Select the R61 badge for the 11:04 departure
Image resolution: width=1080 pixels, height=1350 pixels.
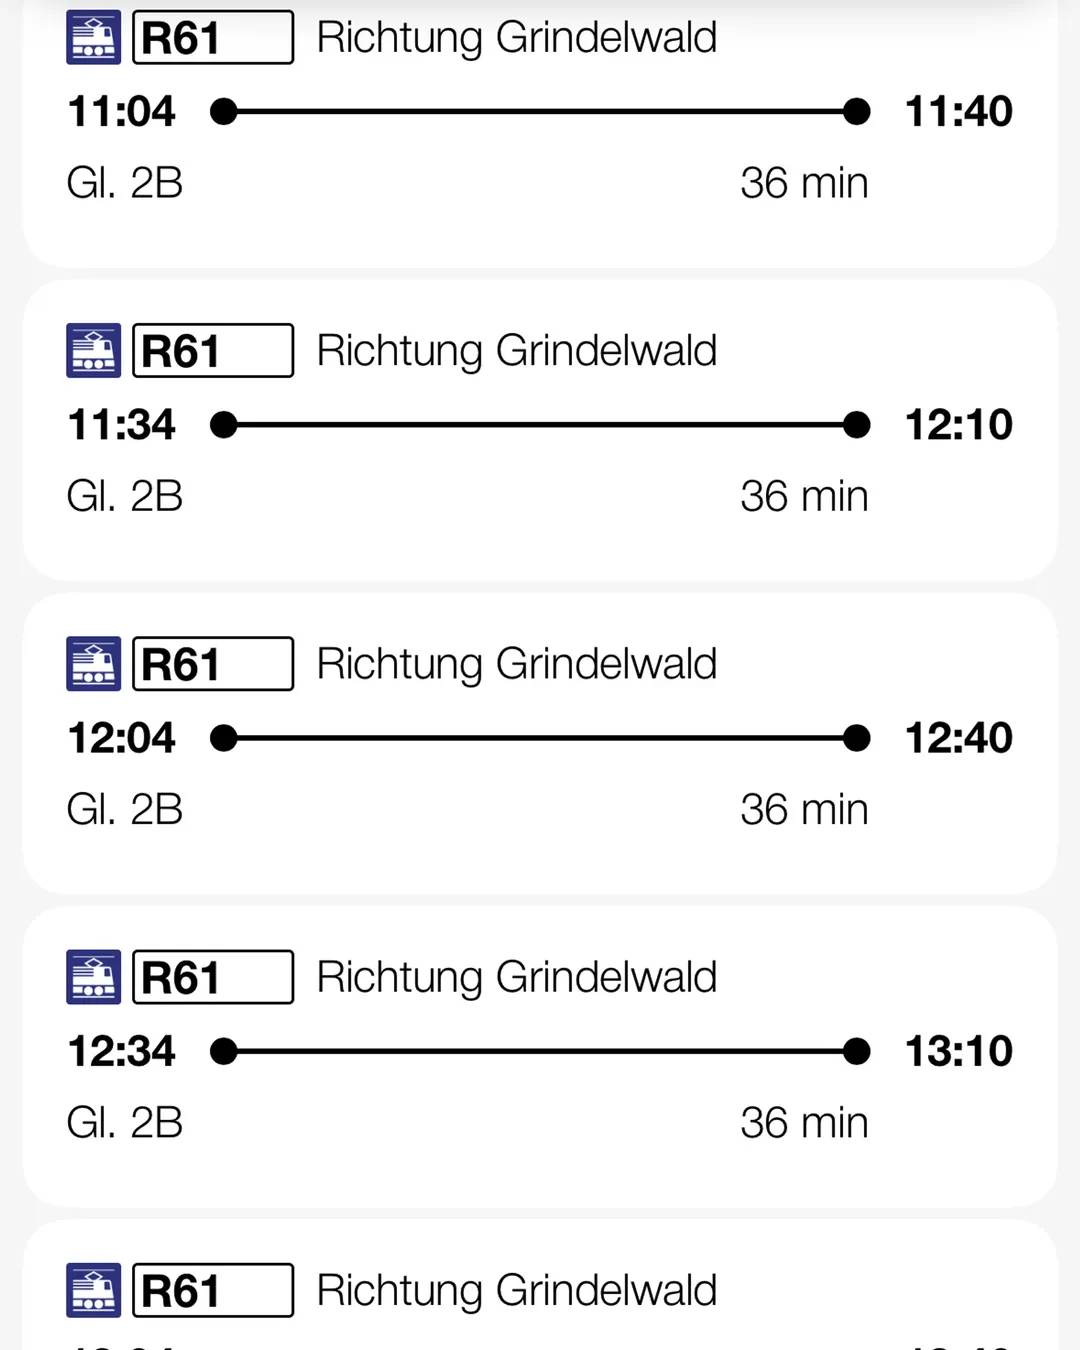coord(213,38)
